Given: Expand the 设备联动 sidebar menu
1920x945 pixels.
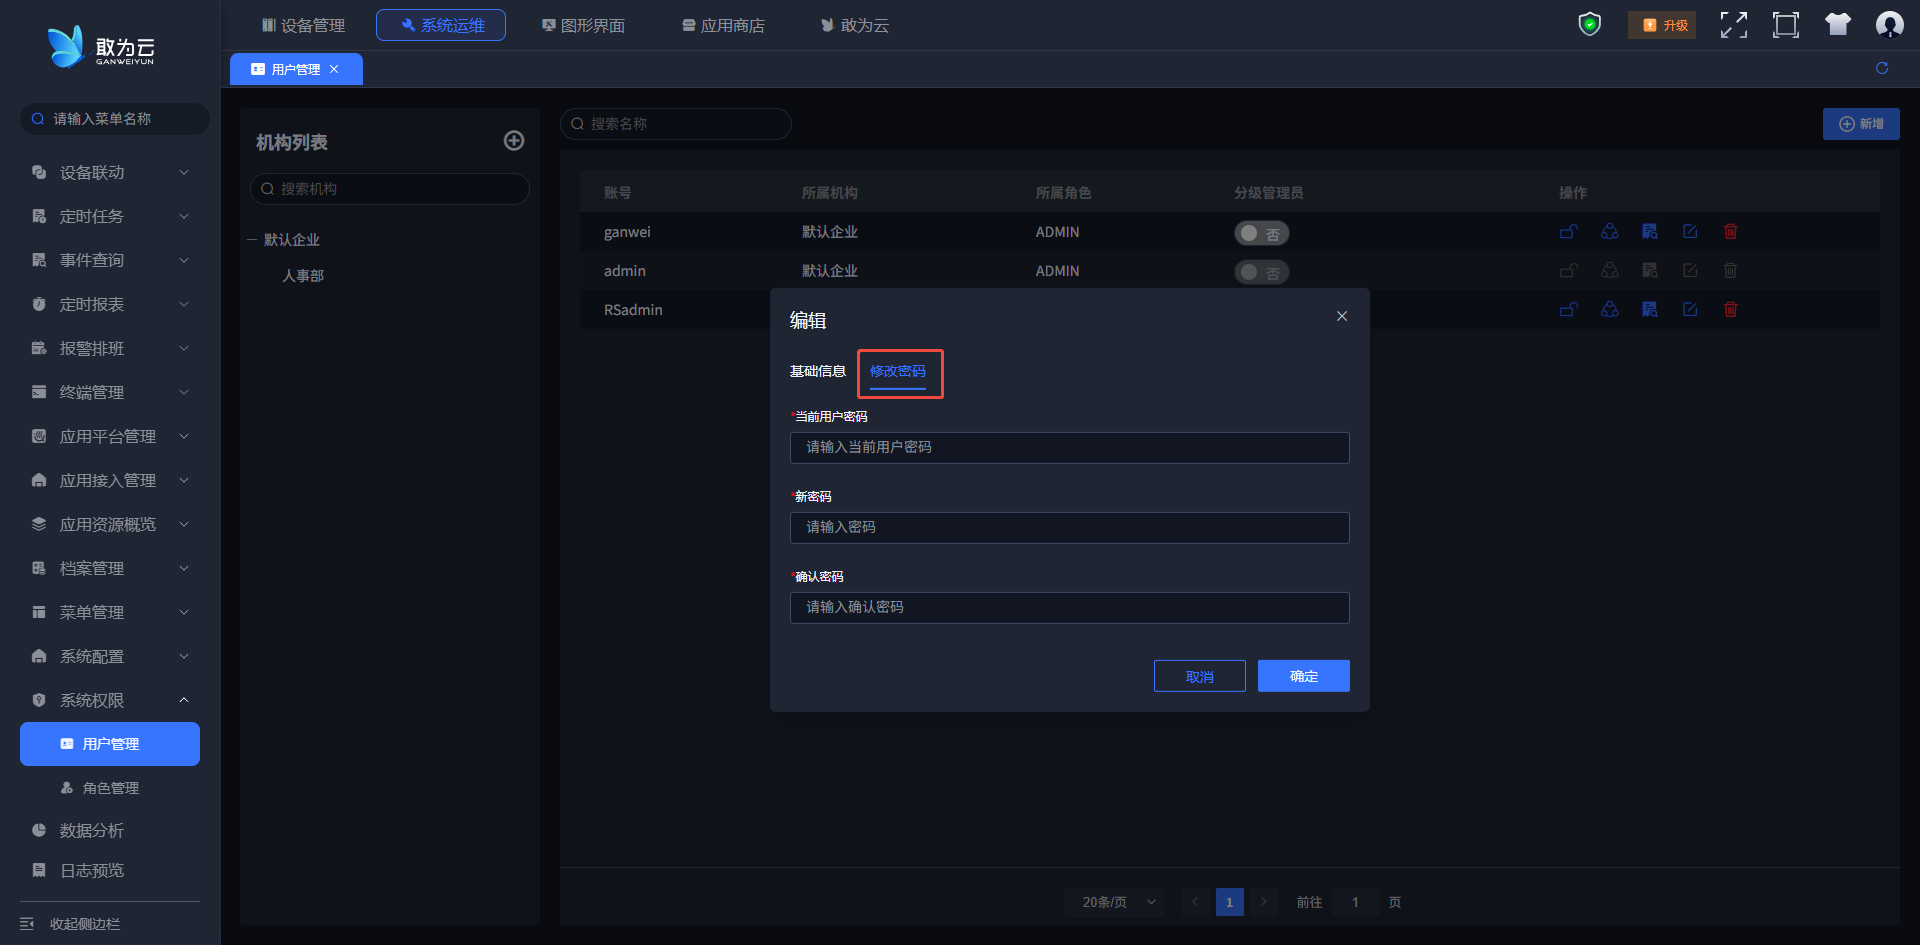Looking at the screenshot, I should (110, 173).
